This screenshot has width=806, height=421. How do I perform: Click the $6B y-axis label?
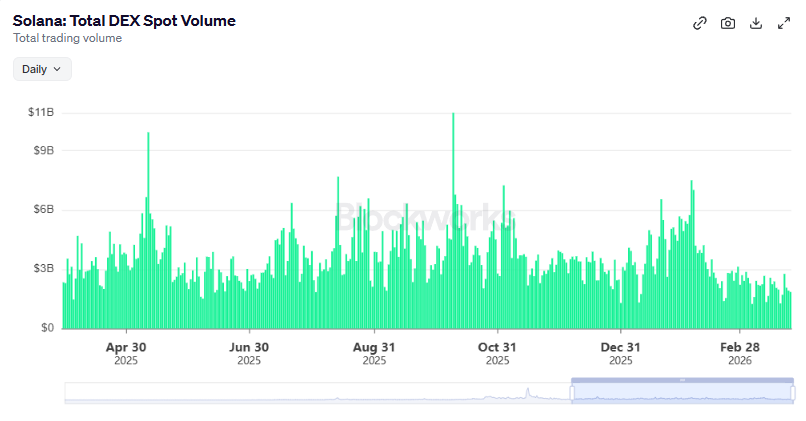tap(44, 209)
